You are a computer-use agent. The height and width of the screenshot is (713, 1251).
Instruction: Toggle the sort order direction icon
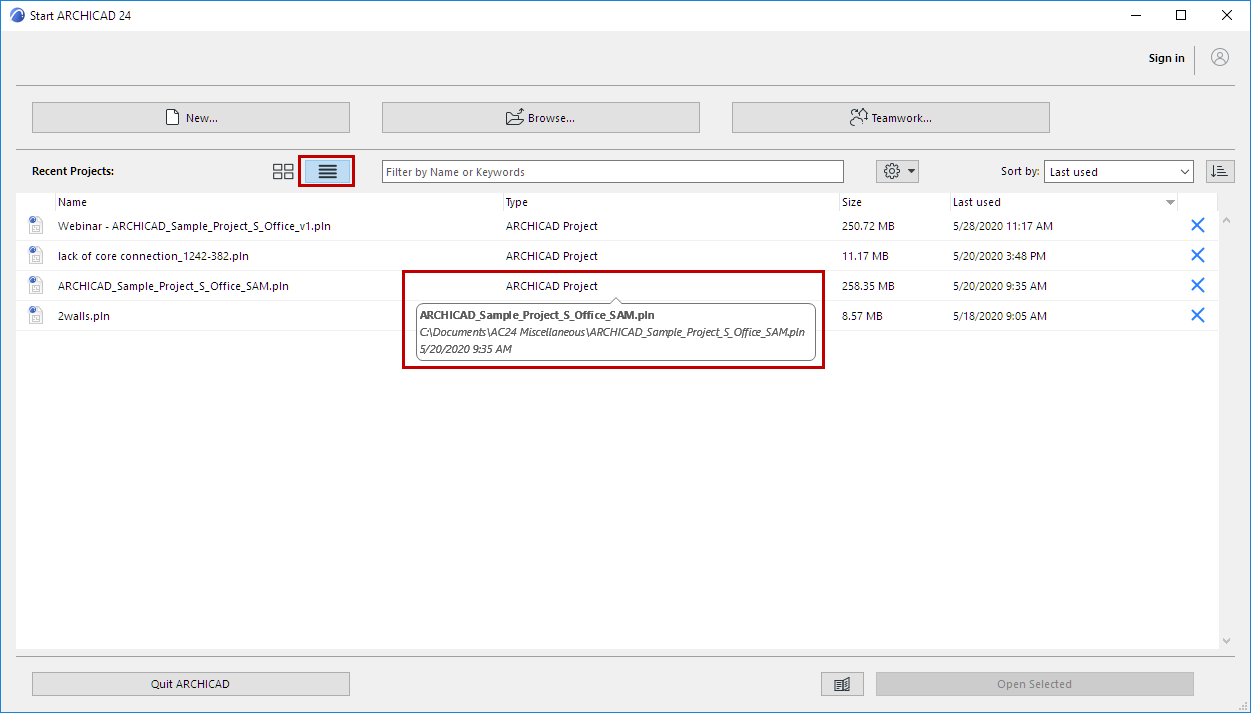coord(1220,172)
